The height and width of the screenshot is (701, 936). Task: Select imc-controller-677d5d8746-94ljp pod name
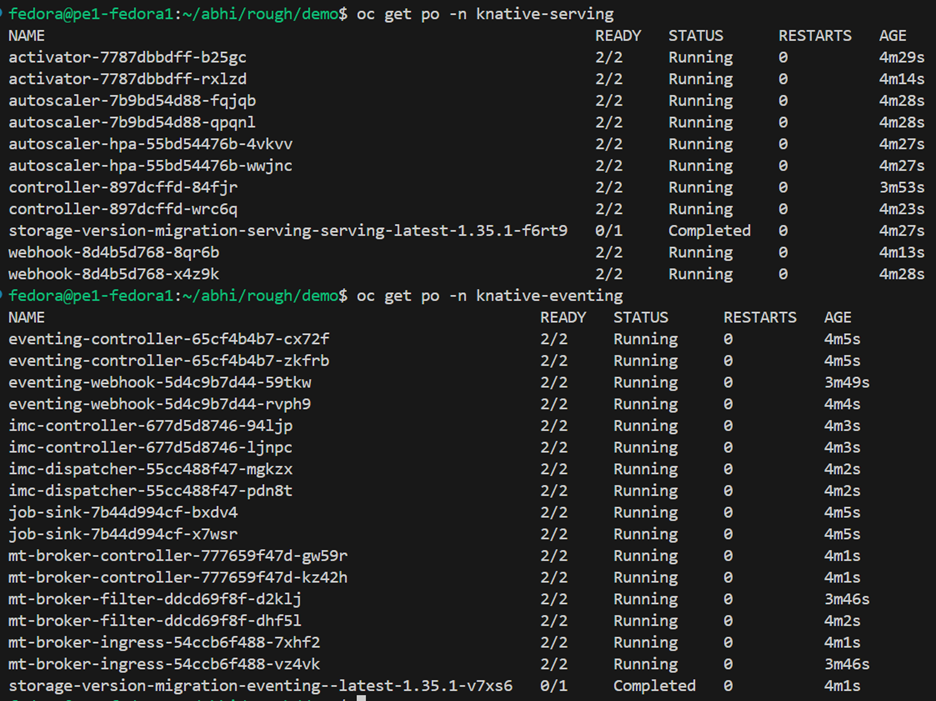150,426
